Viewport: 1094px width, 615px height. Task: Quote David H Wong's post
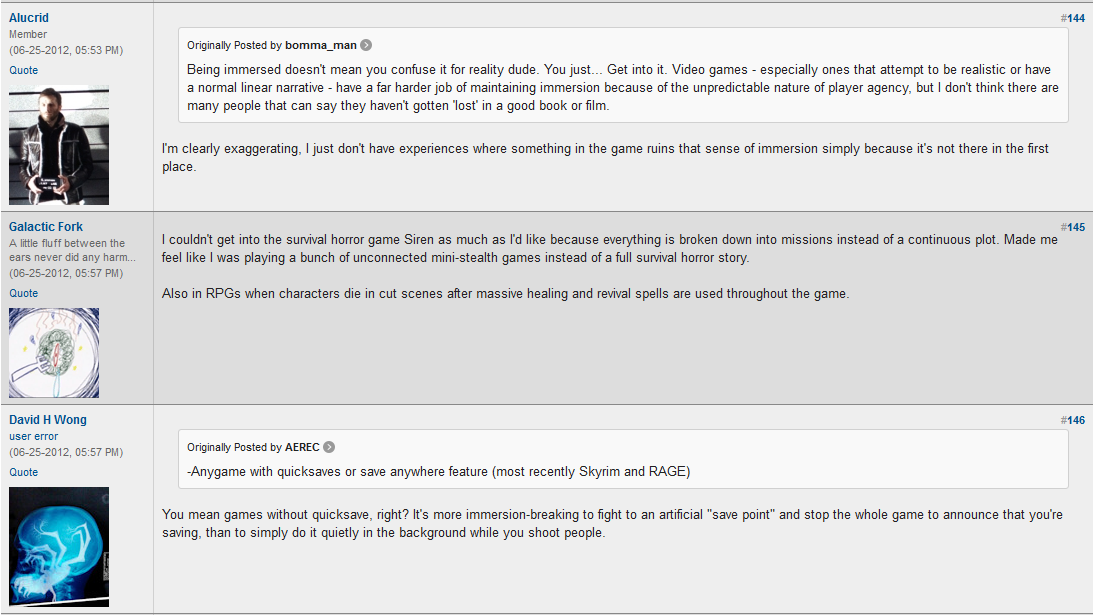pos(24,472)
